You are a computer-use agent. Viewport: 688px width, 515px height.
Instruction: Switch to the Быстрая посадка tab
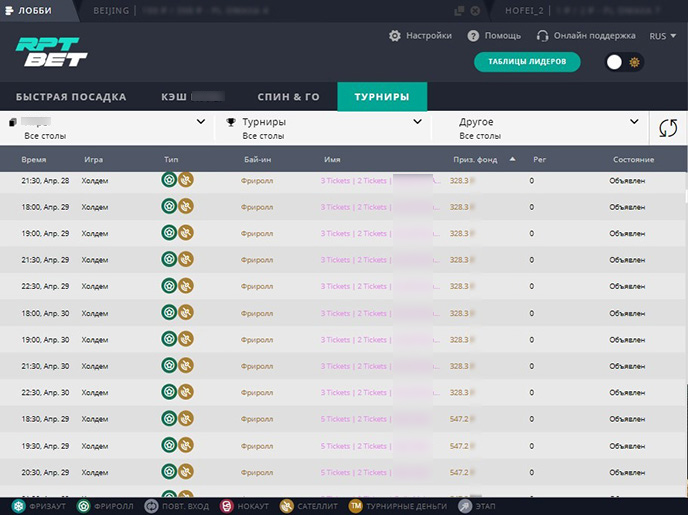pos(71,97)
